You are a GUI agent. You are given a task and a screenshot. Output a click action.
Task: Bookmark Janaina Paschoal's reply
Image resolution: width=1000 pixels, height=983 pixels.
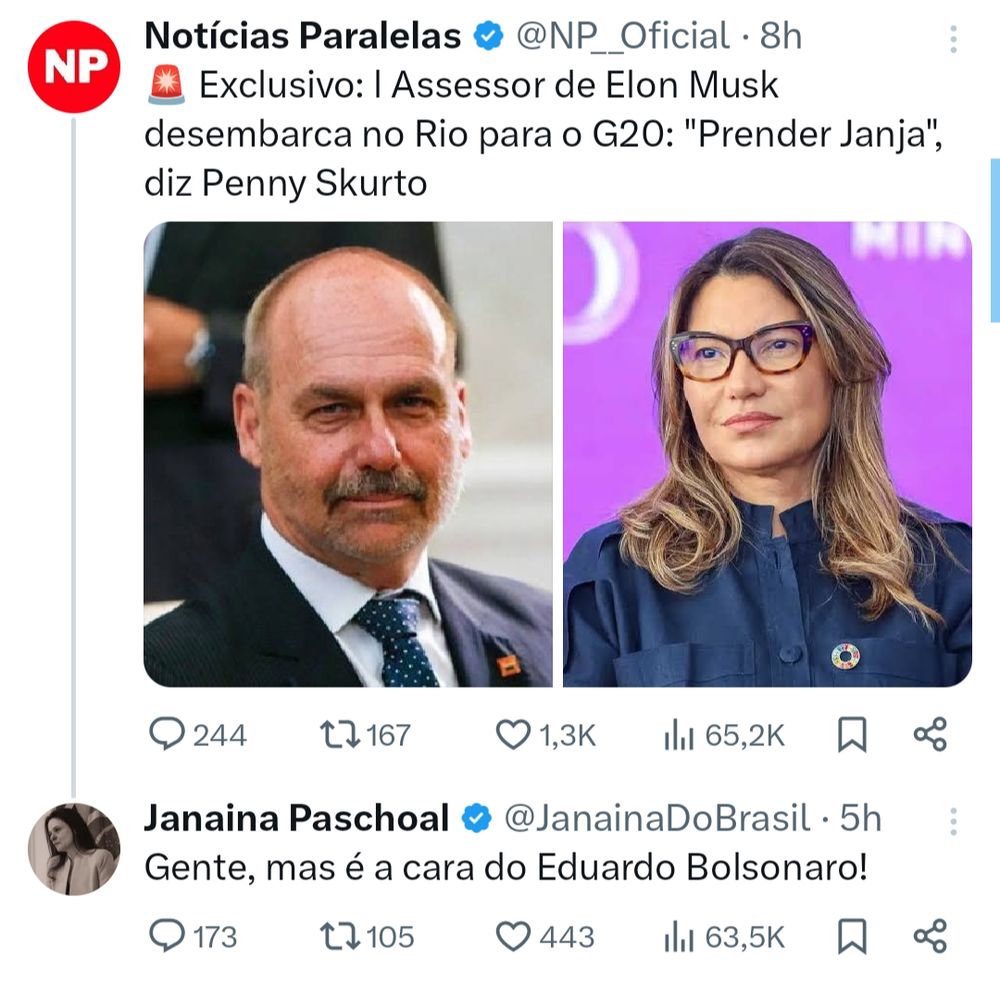[x=851, y=938]
